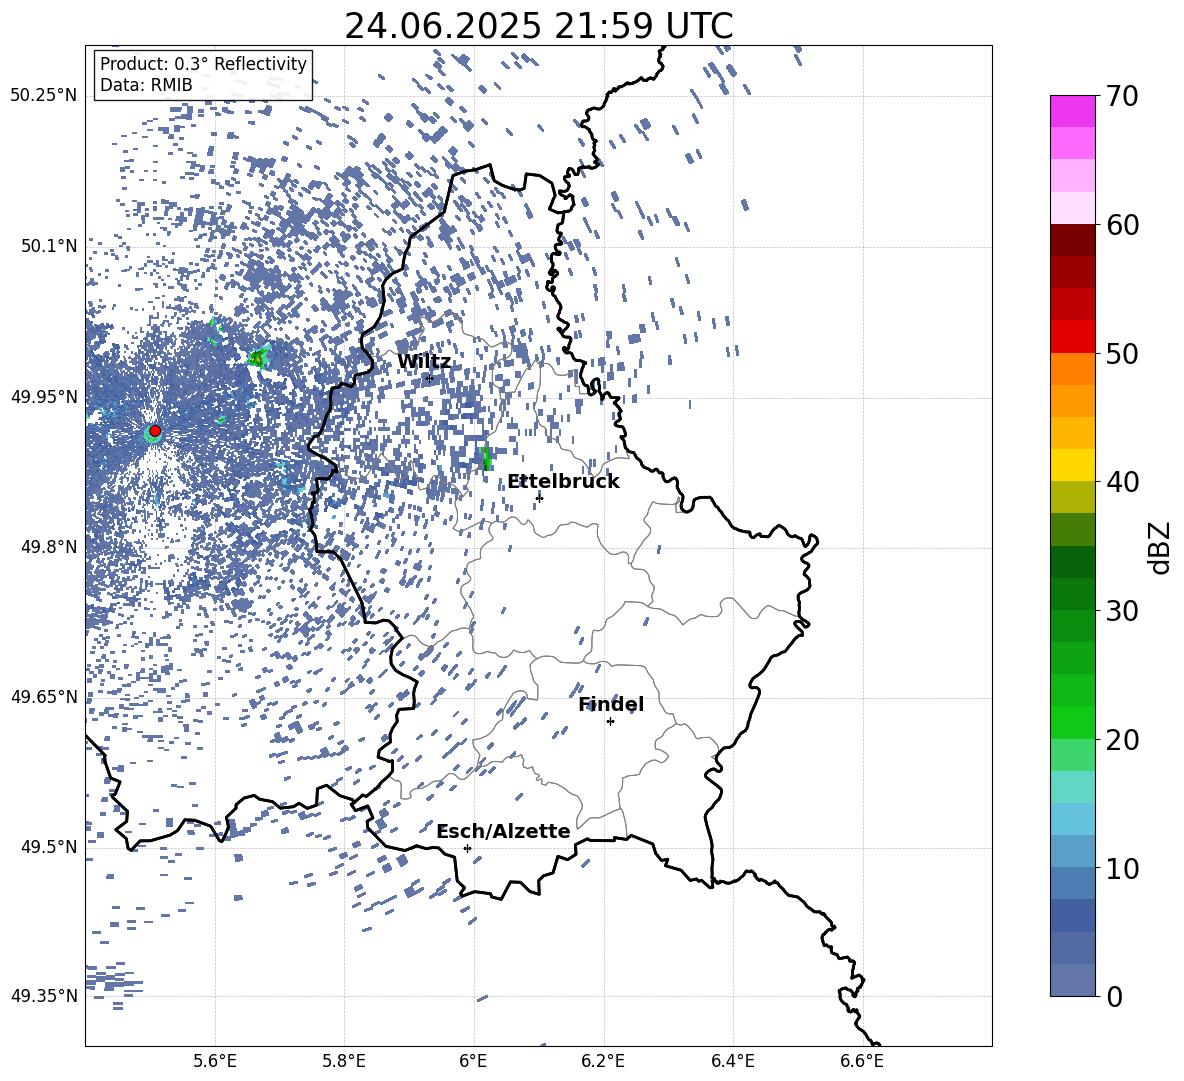
Task: Click the Esch/Alzette location cross marker
Action: 467,848
